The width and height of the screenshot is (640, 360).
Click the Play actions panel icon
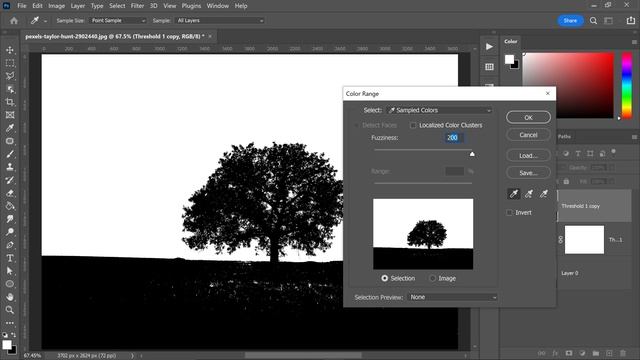(489, 47)
